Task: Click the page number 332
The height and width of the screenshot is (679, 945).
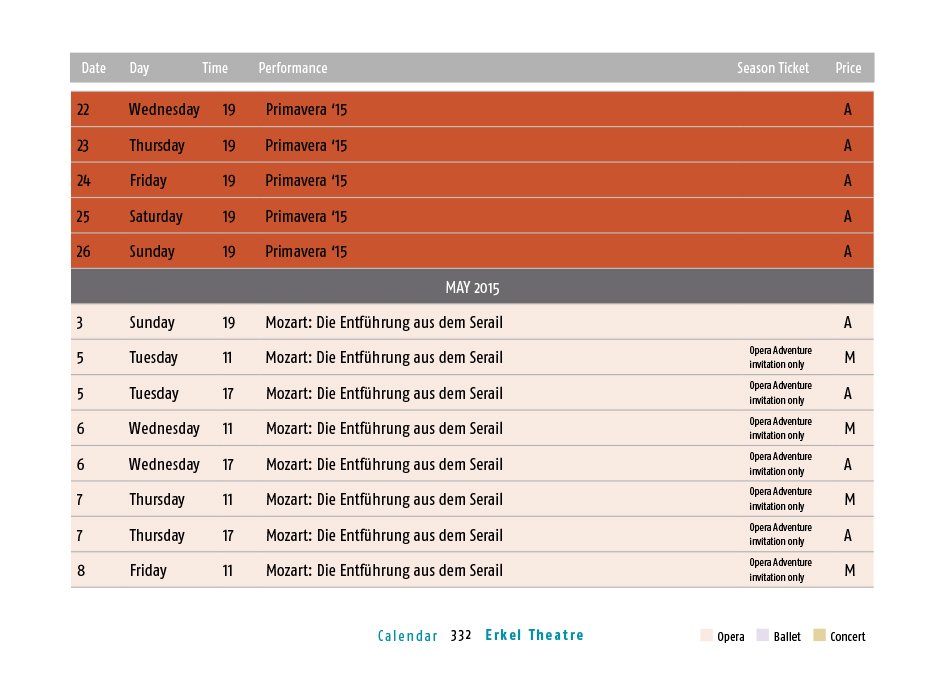Action: click(x=461, y=636)
